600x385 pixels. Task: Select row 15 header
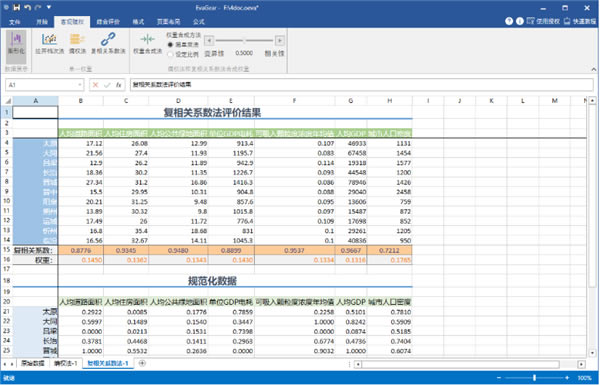coord(7,250)
